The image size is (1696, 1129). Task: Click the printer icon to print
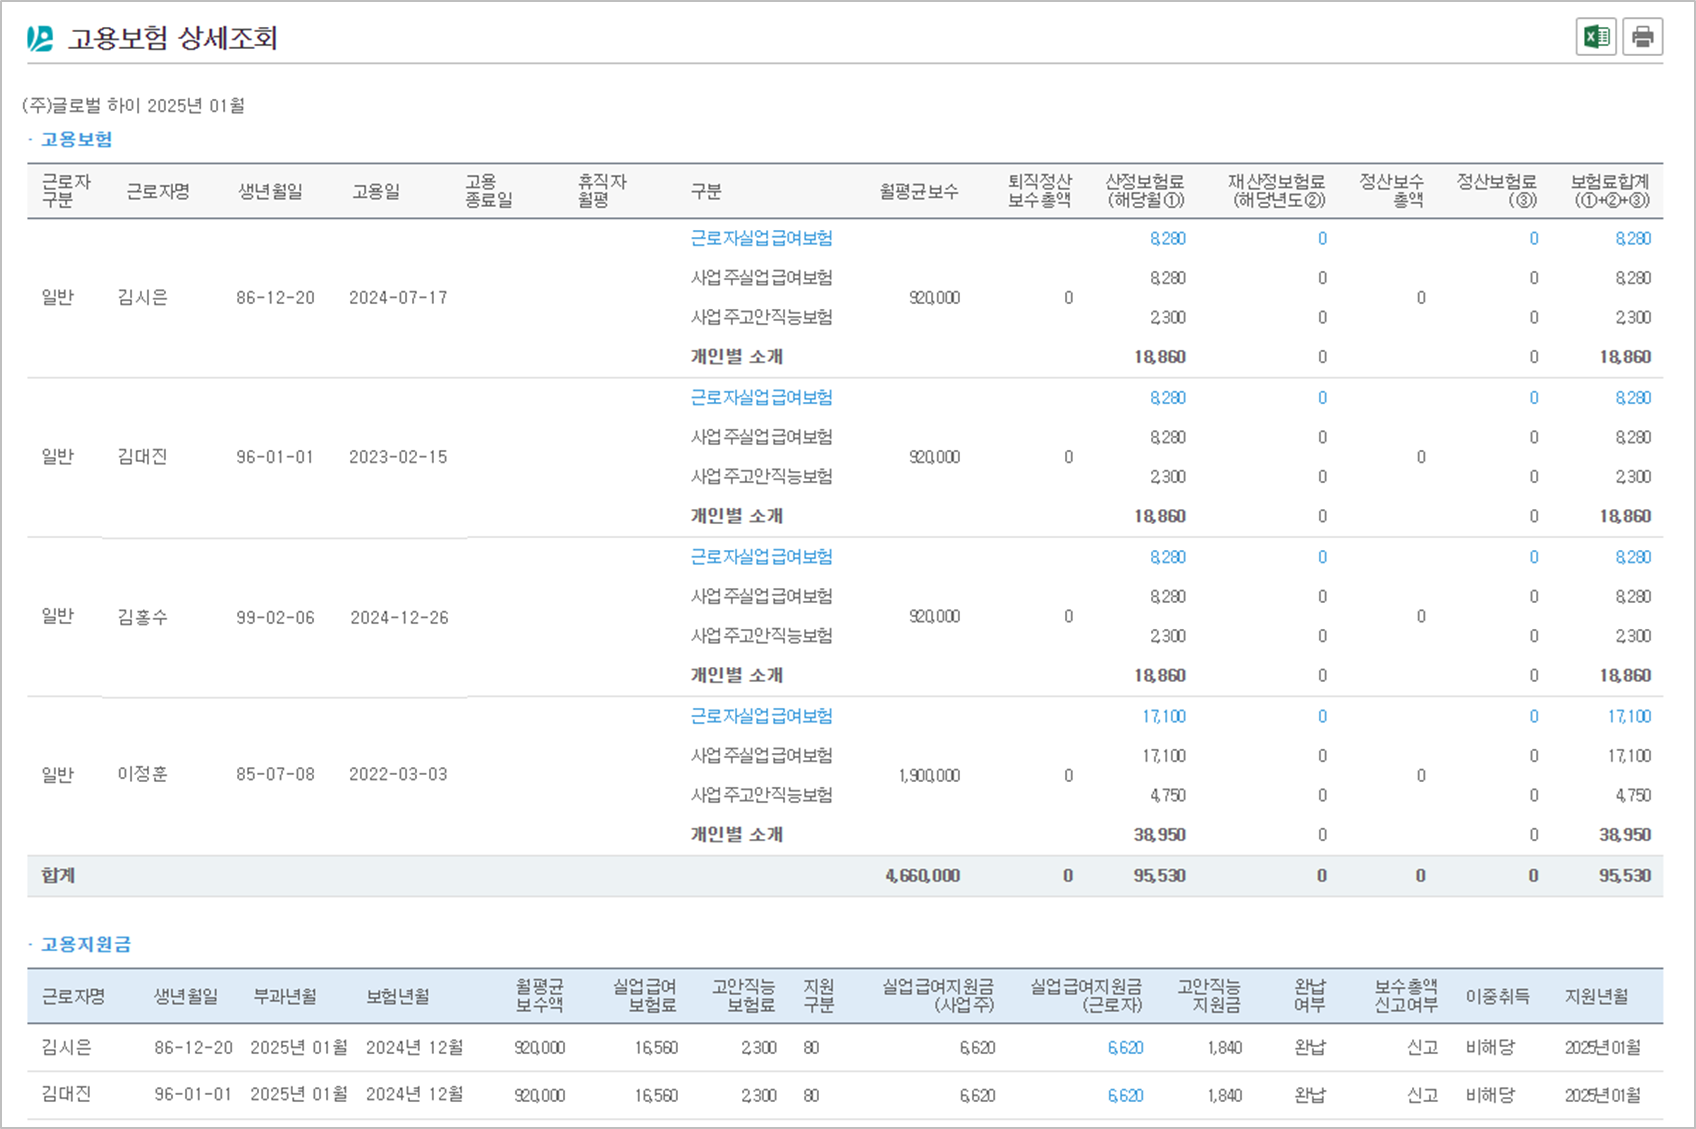point(1642,37)
